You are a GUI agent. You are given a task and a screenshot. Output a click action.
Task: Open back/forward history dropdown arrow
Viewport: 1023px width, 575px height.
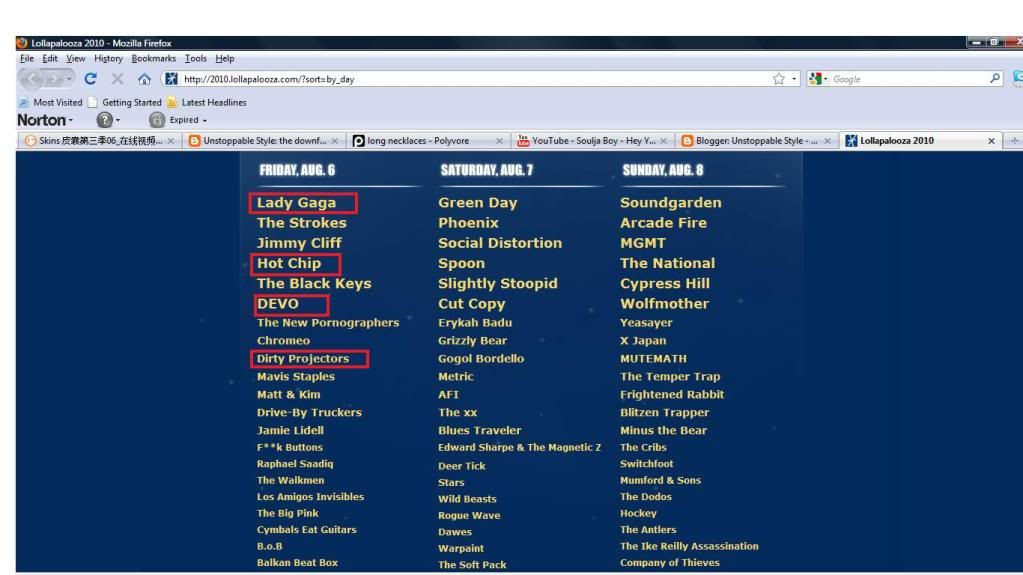click(x=69, y=79)
